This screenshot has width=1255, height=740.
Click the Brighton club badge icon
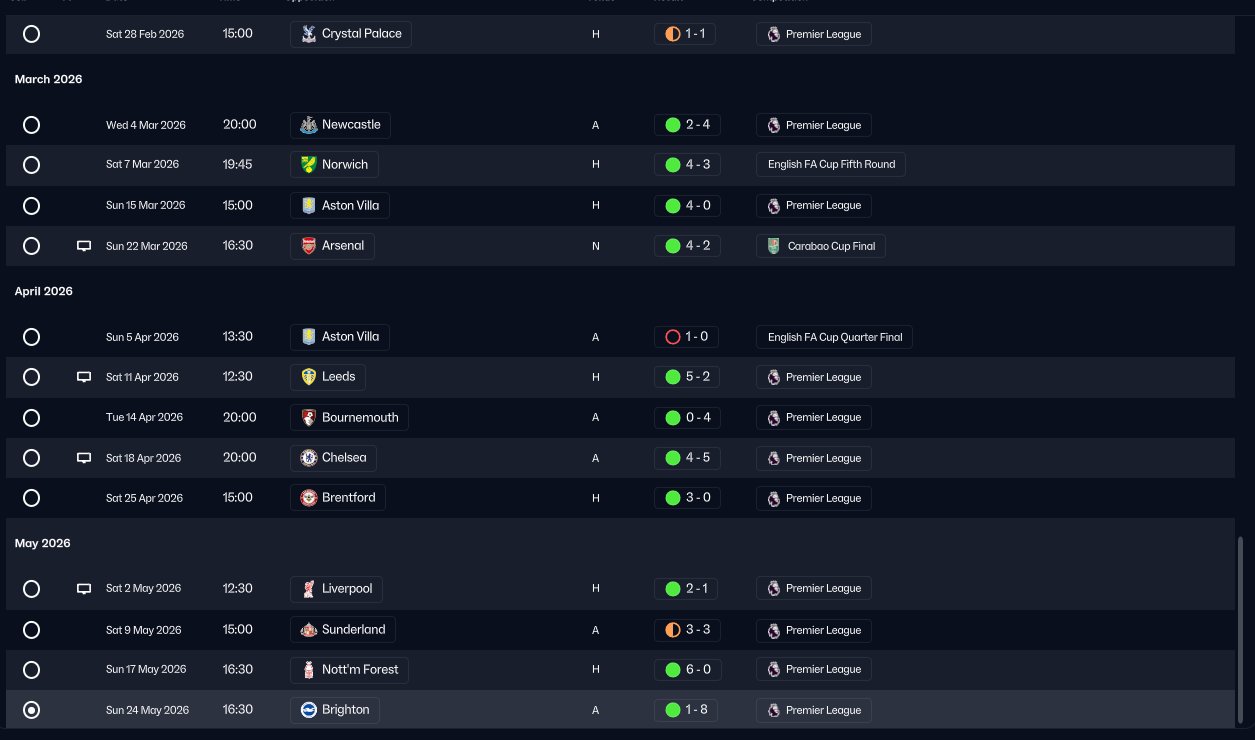[x=309, y=710]
